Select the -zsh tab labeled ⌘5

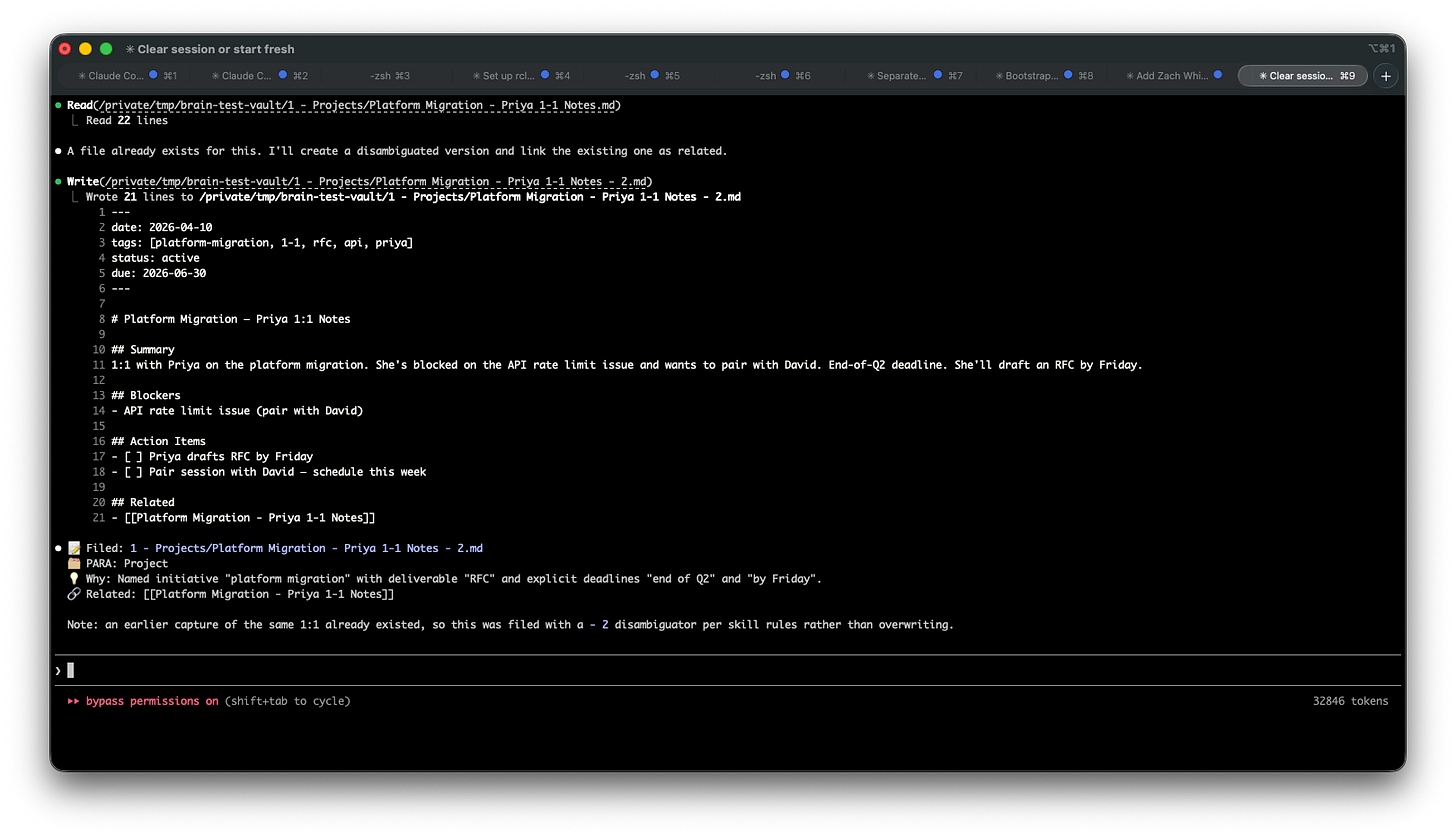652,76
